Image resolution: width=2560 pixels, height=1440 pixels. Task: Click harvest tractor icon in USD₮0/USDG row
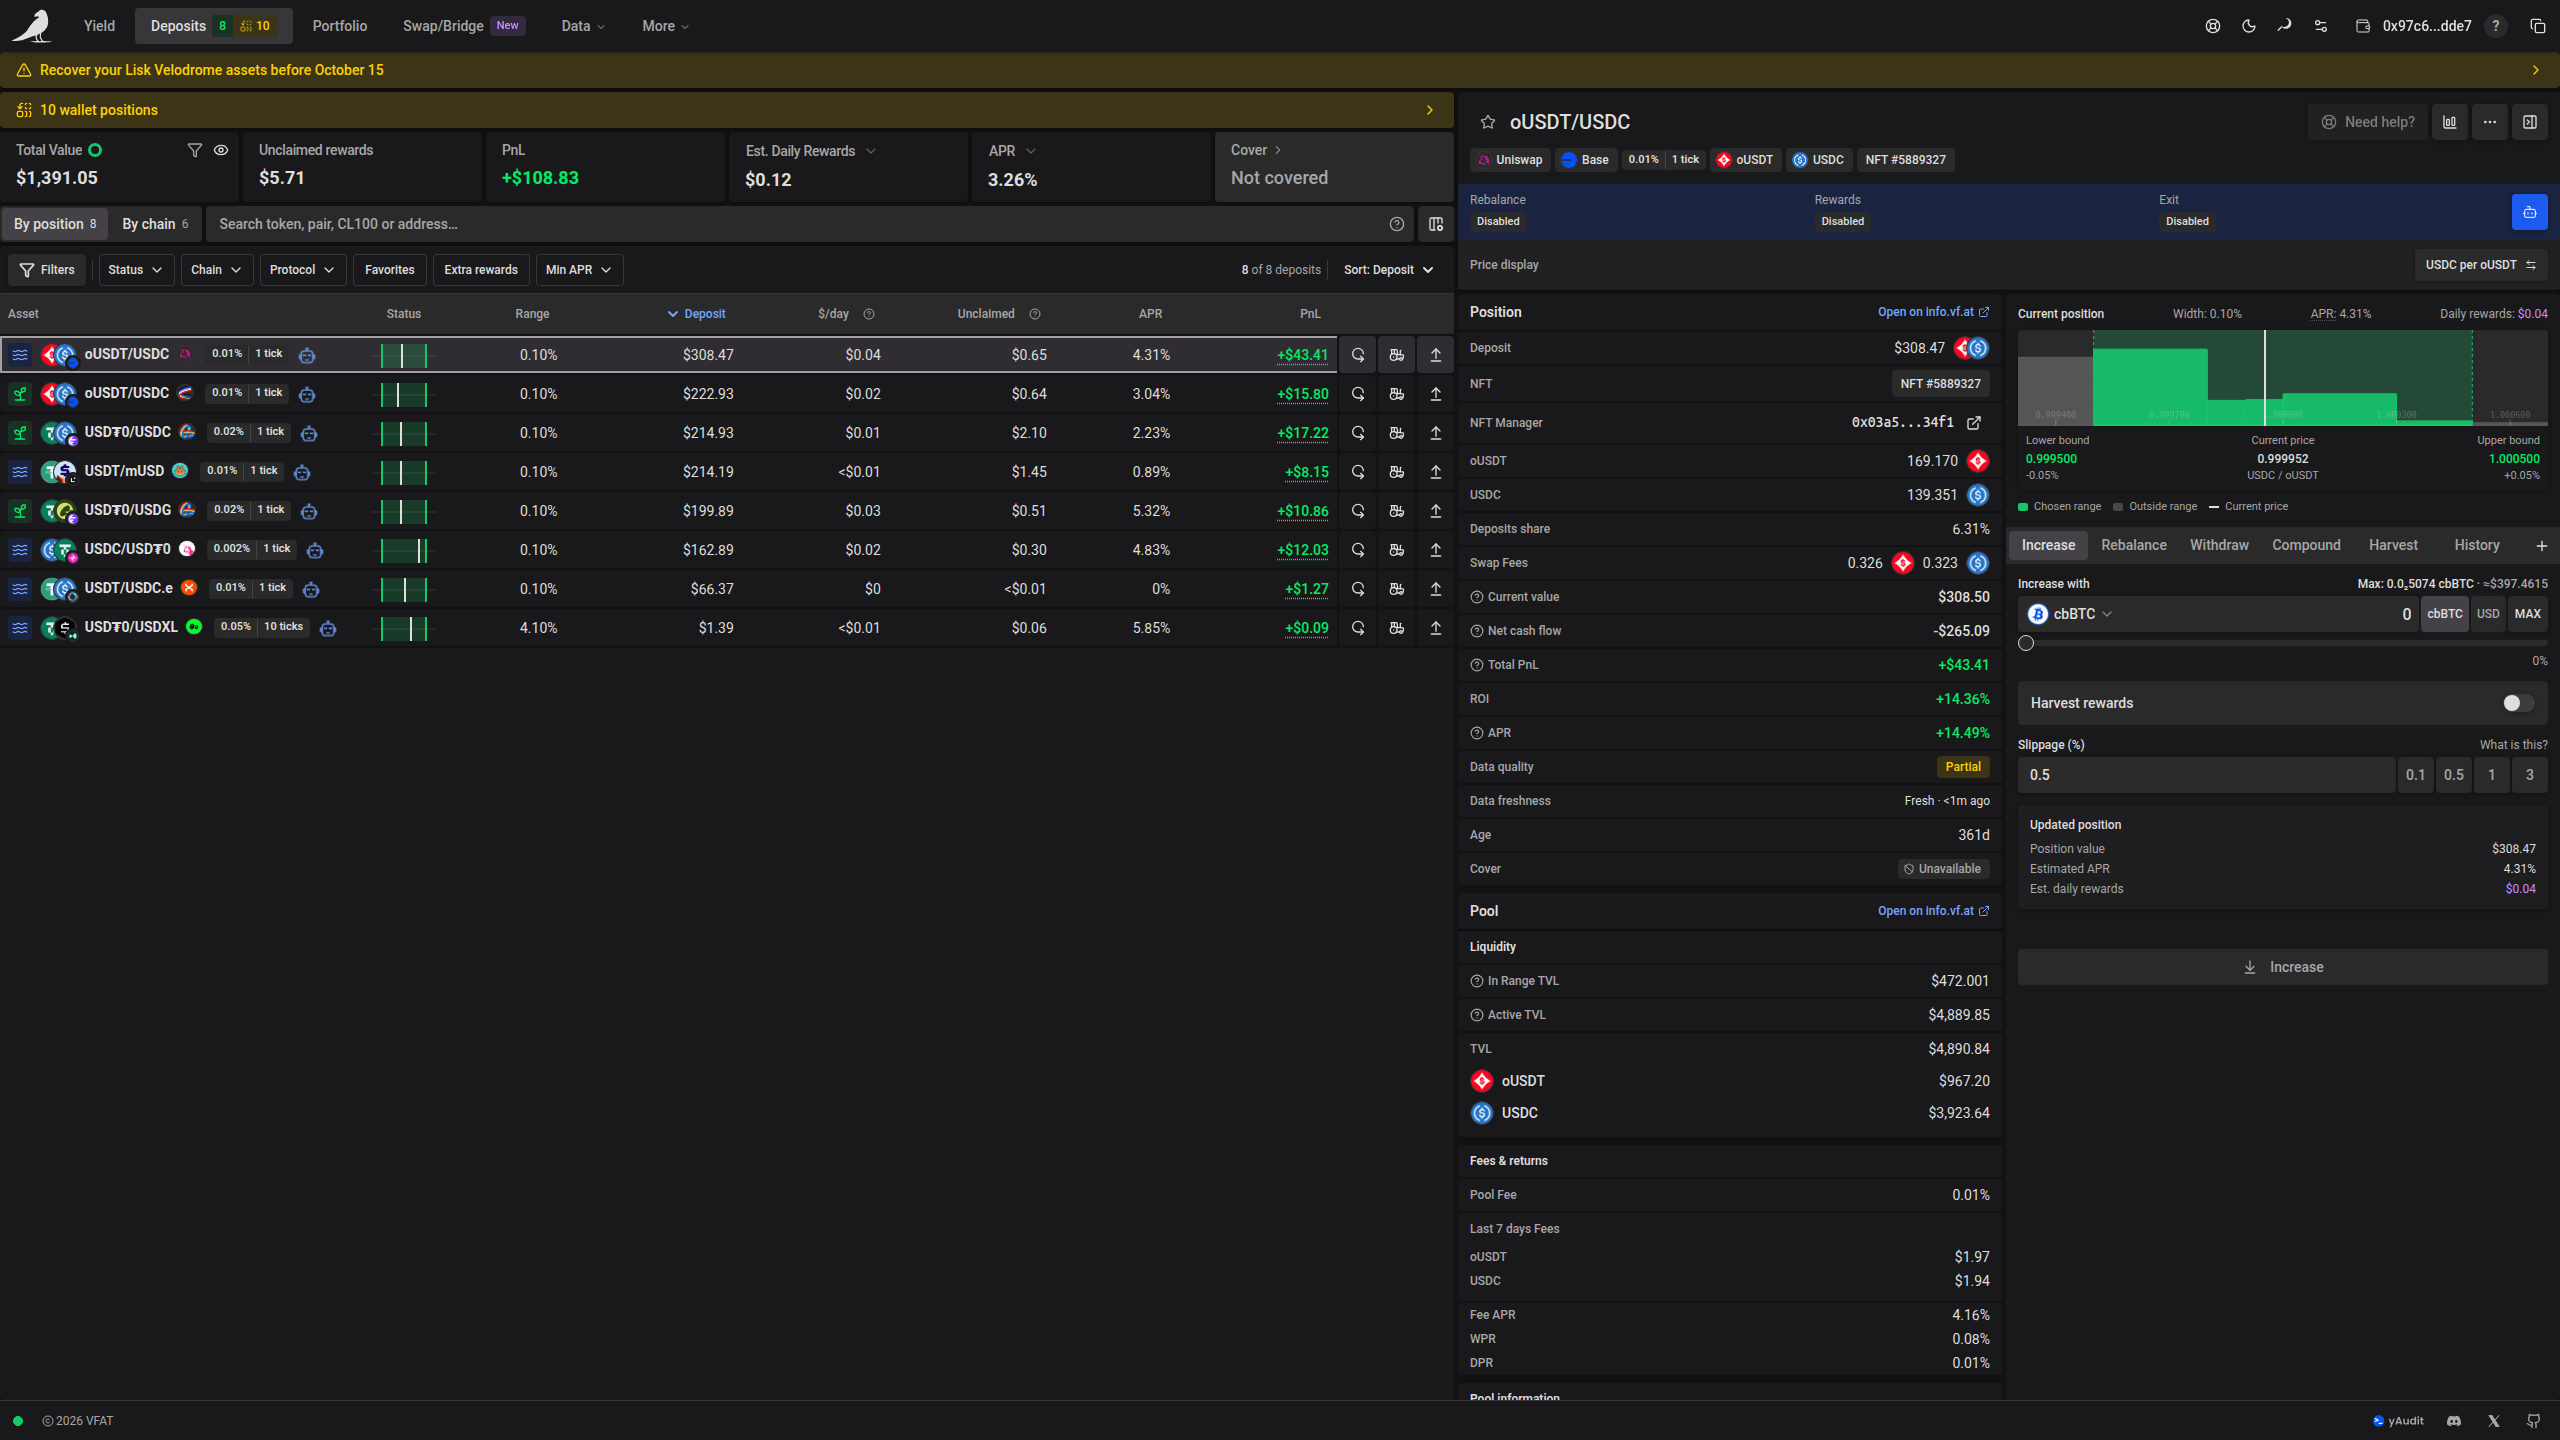[1397, 511]
